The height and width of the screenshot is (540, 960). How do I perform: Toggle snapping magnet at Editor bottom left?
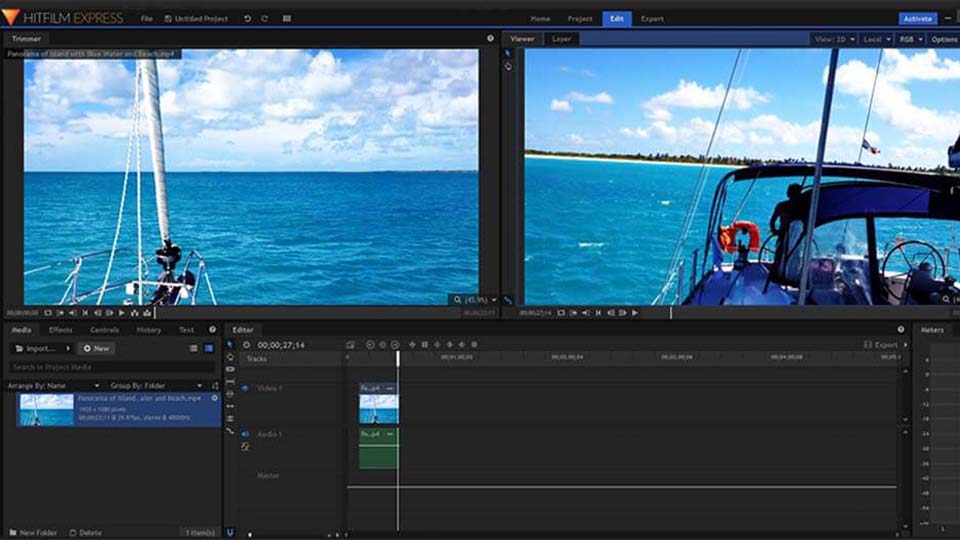[230, 533]
